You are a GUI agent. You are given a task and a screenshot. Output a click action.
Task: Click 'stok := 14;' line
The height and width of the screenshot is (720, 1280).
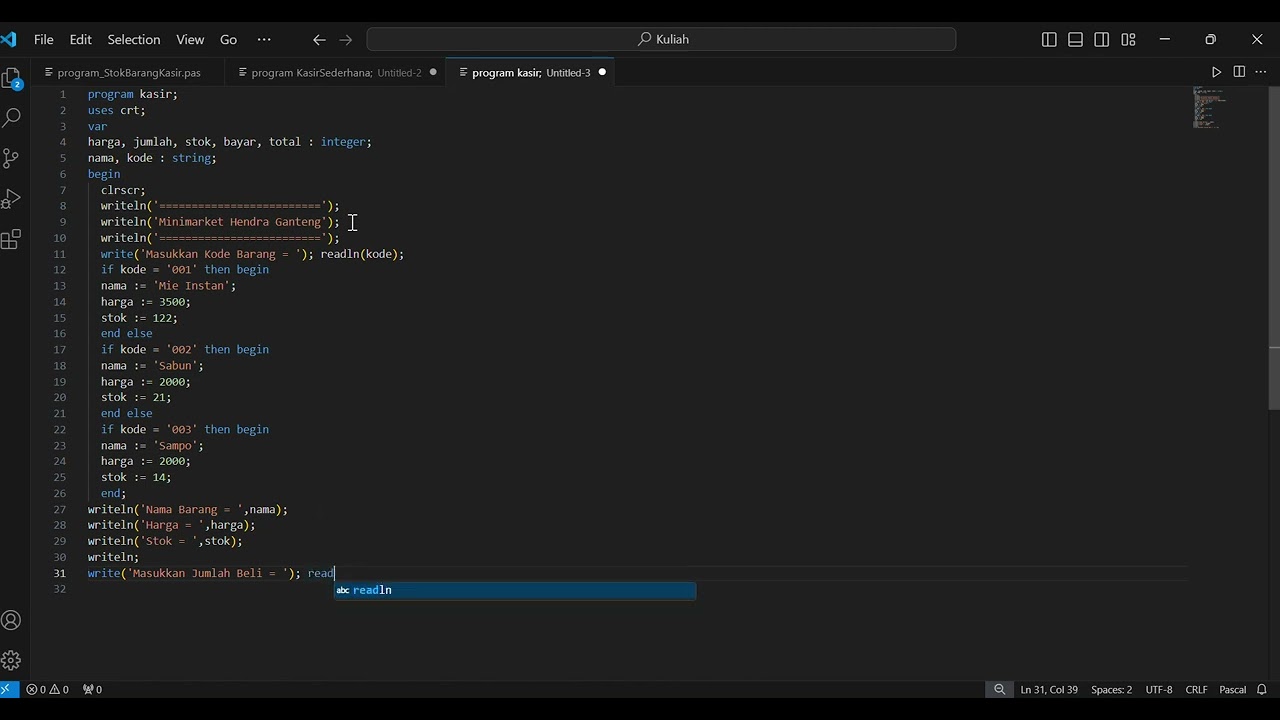tap(136, 478)
